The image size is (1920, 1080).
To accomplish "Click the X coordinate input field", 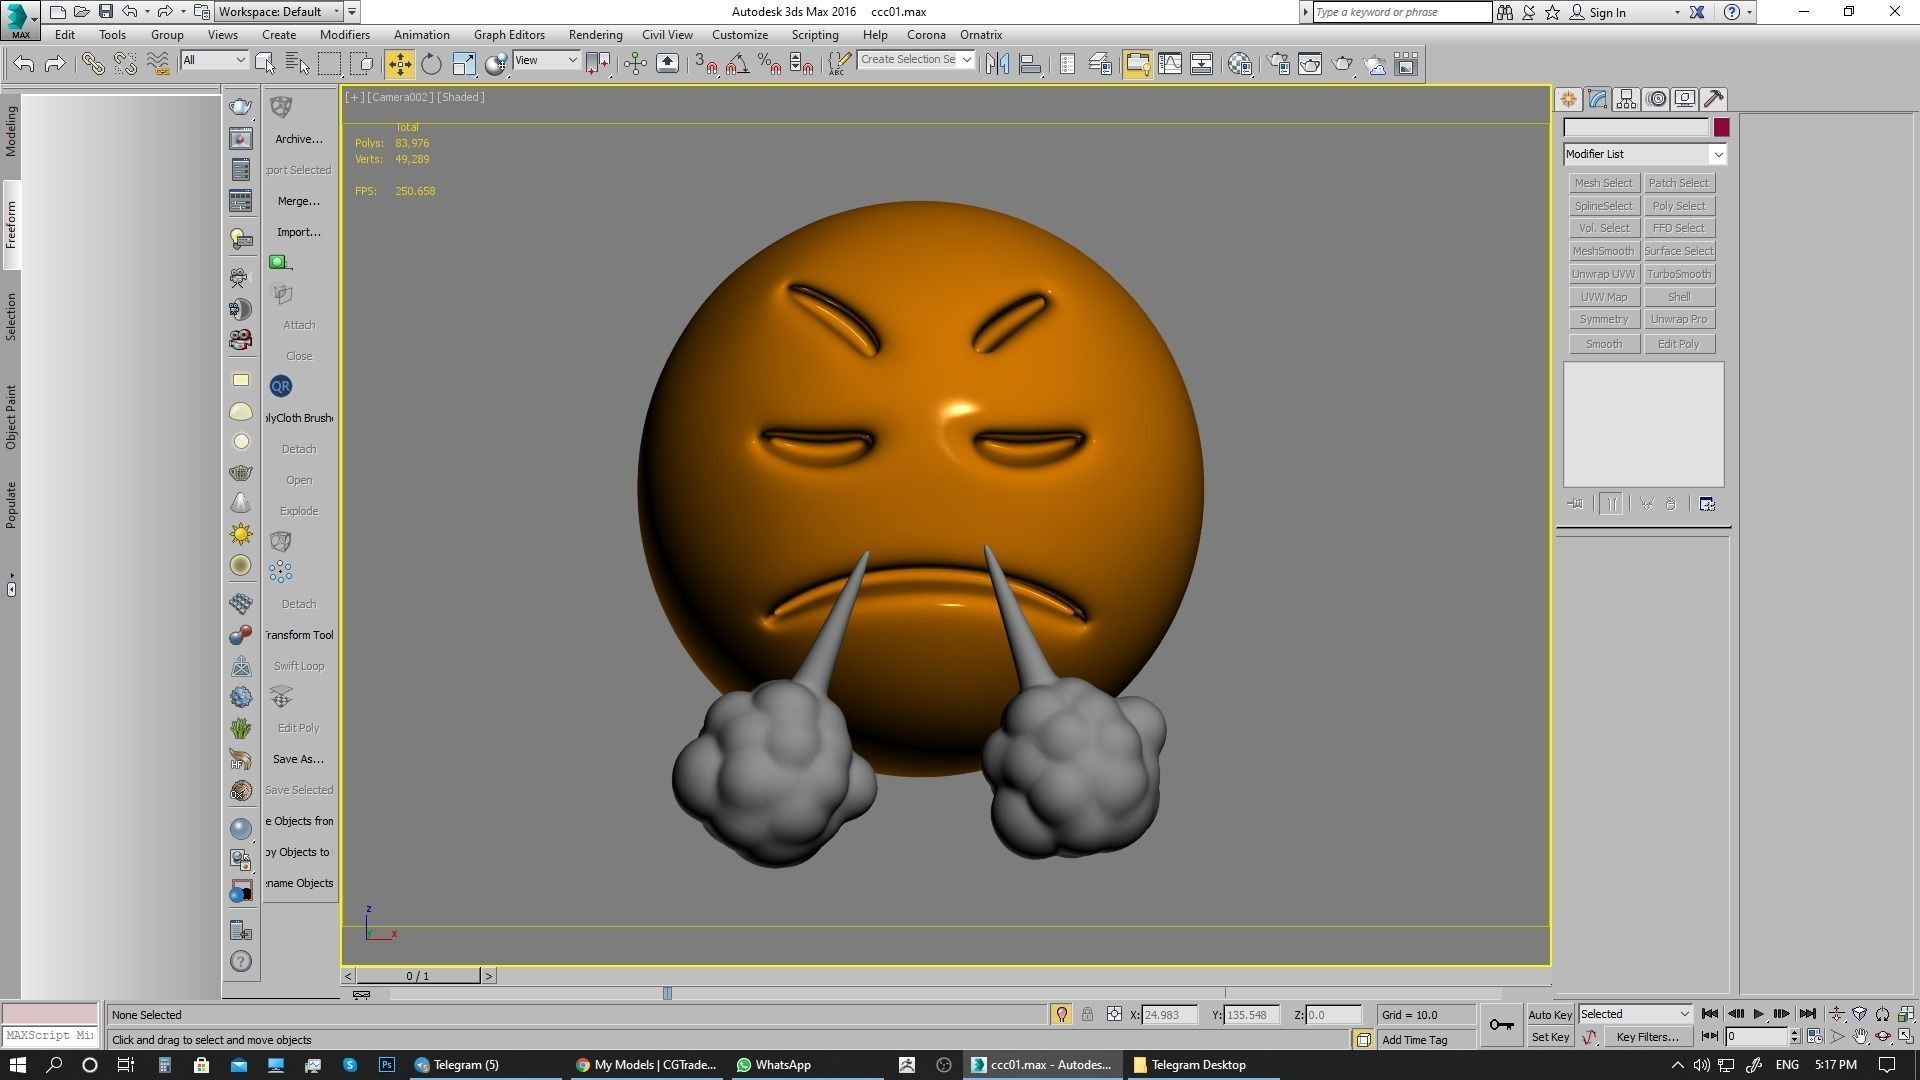I will pos(1169,1014).
